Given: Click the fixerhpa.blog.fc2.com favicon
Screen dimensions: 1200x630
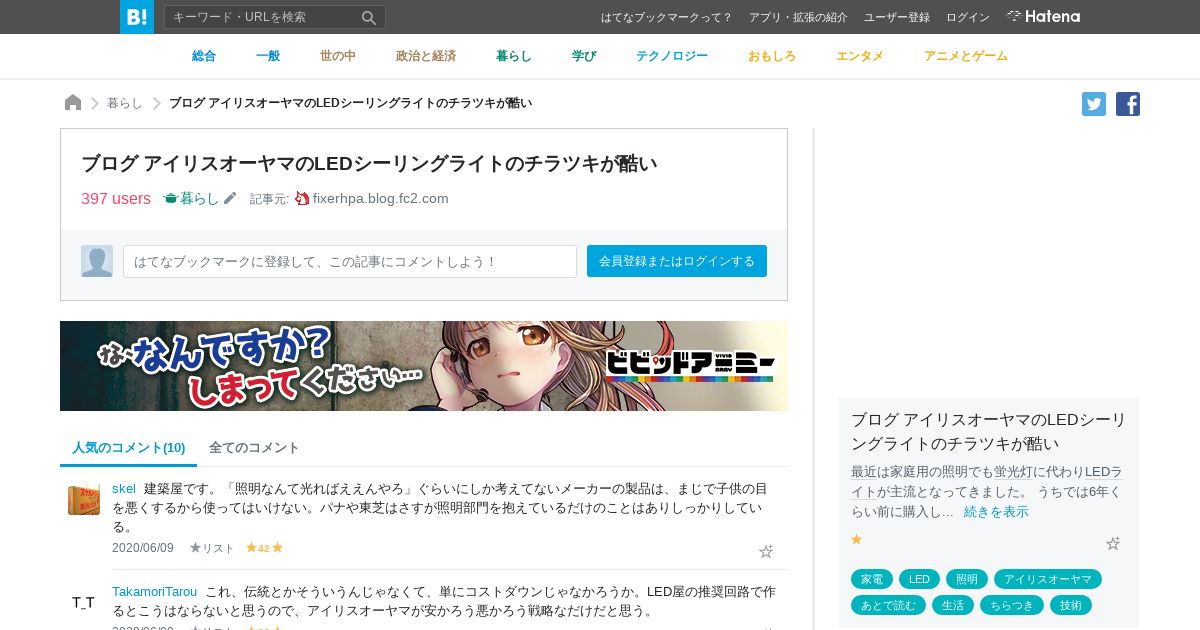Looking at the screenshot, I should pos(302,198).
